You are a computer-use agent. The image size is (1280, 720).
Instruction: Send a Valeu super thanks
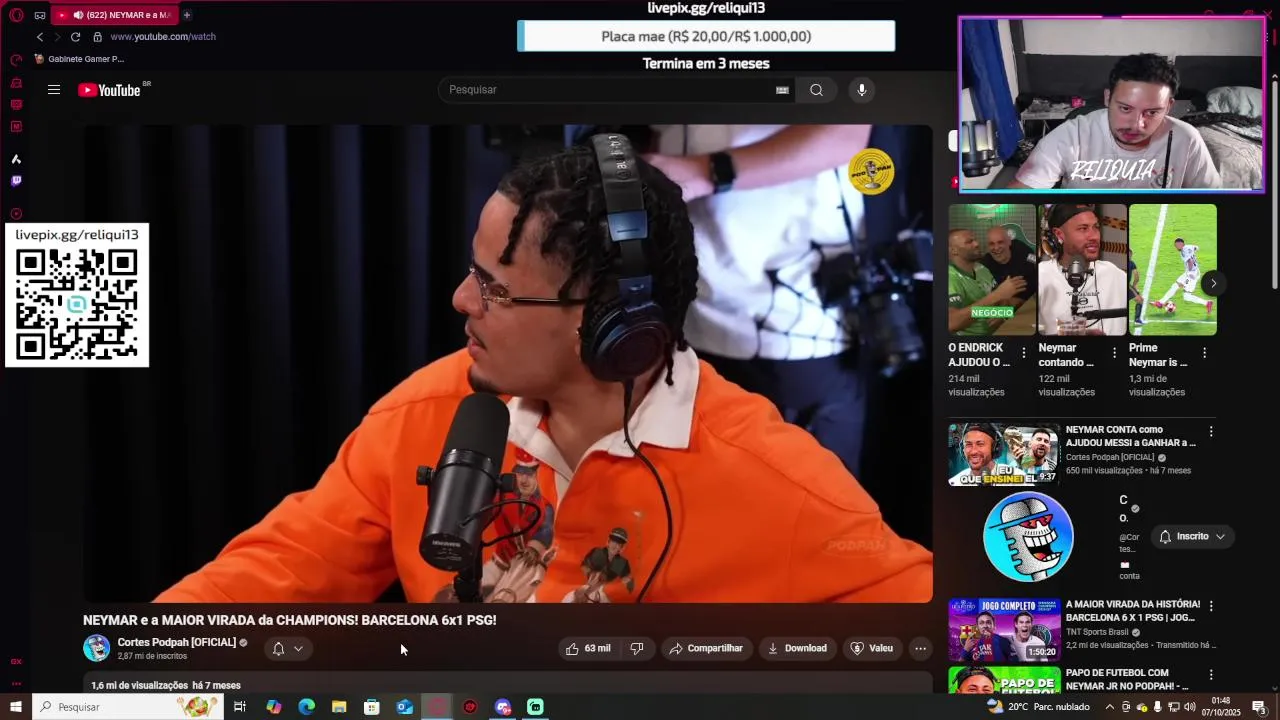coord(871,649)
